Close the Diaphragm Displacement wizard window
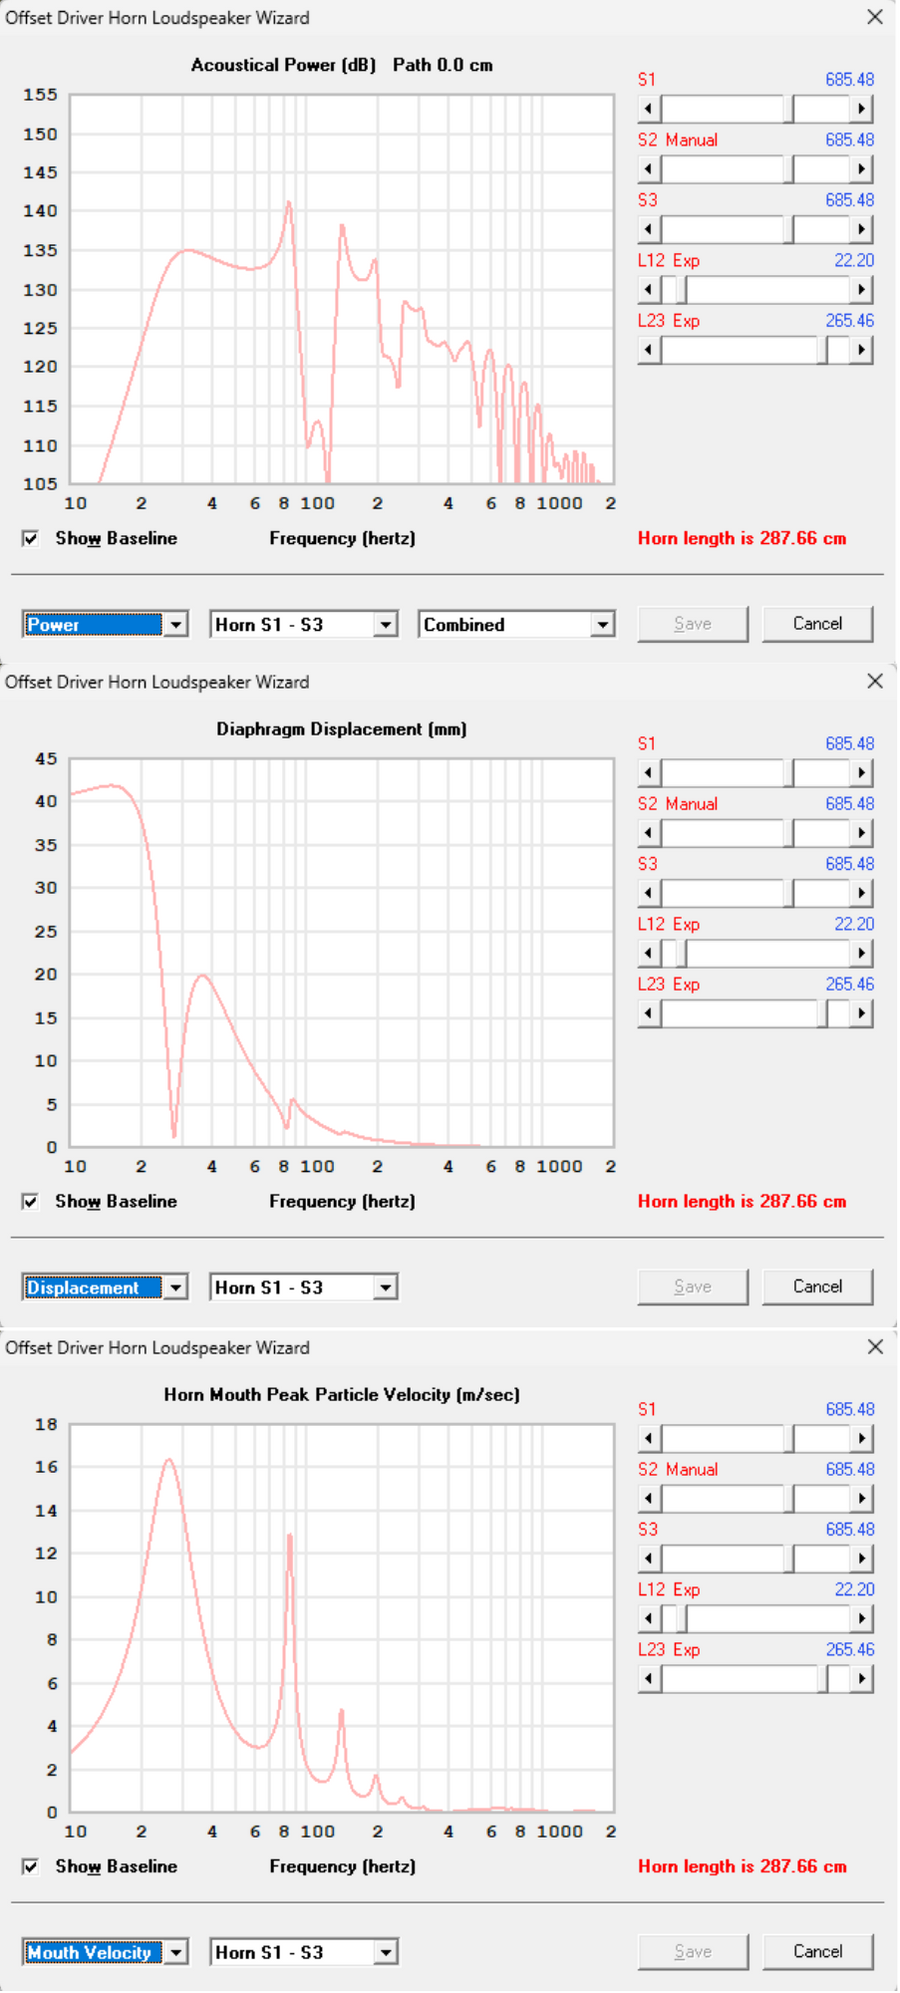Viewport: 900px width, 1993px height. click(875, 681)
